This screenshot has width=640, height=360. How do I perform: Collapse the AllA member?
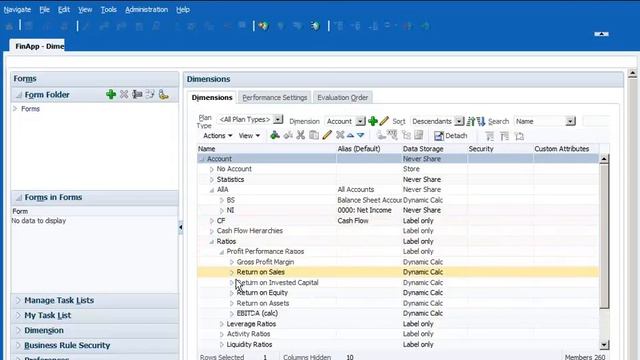[211, 190]
